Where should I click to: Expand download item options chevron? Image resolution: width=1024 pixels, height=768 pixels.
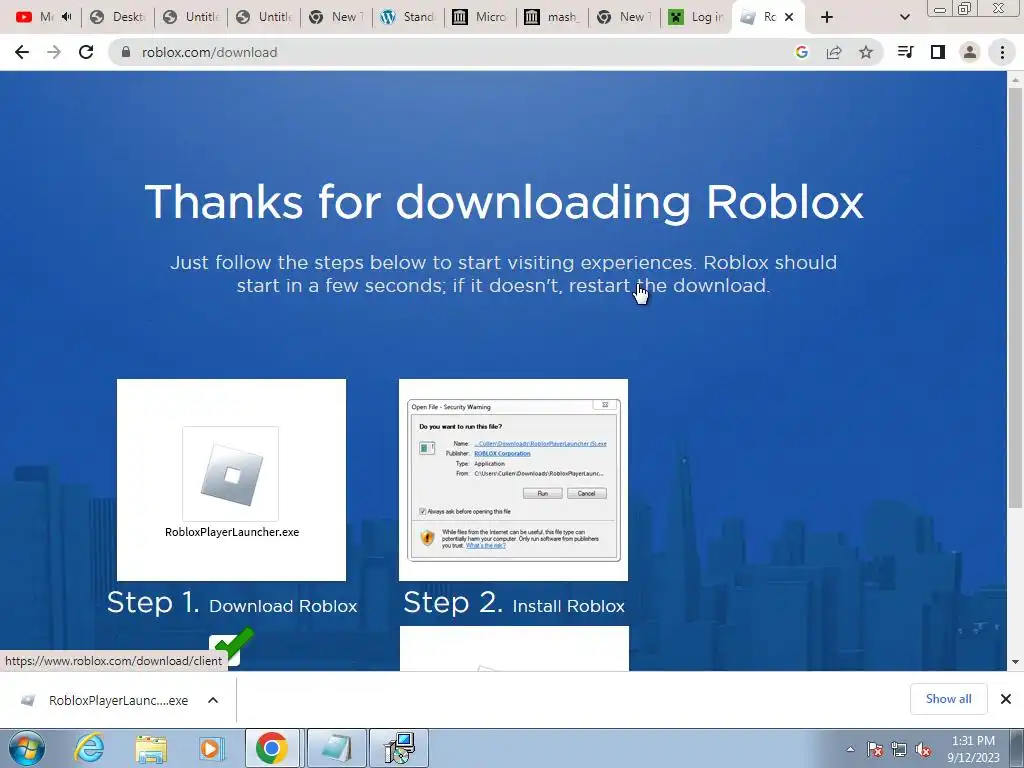pos(213,700)
